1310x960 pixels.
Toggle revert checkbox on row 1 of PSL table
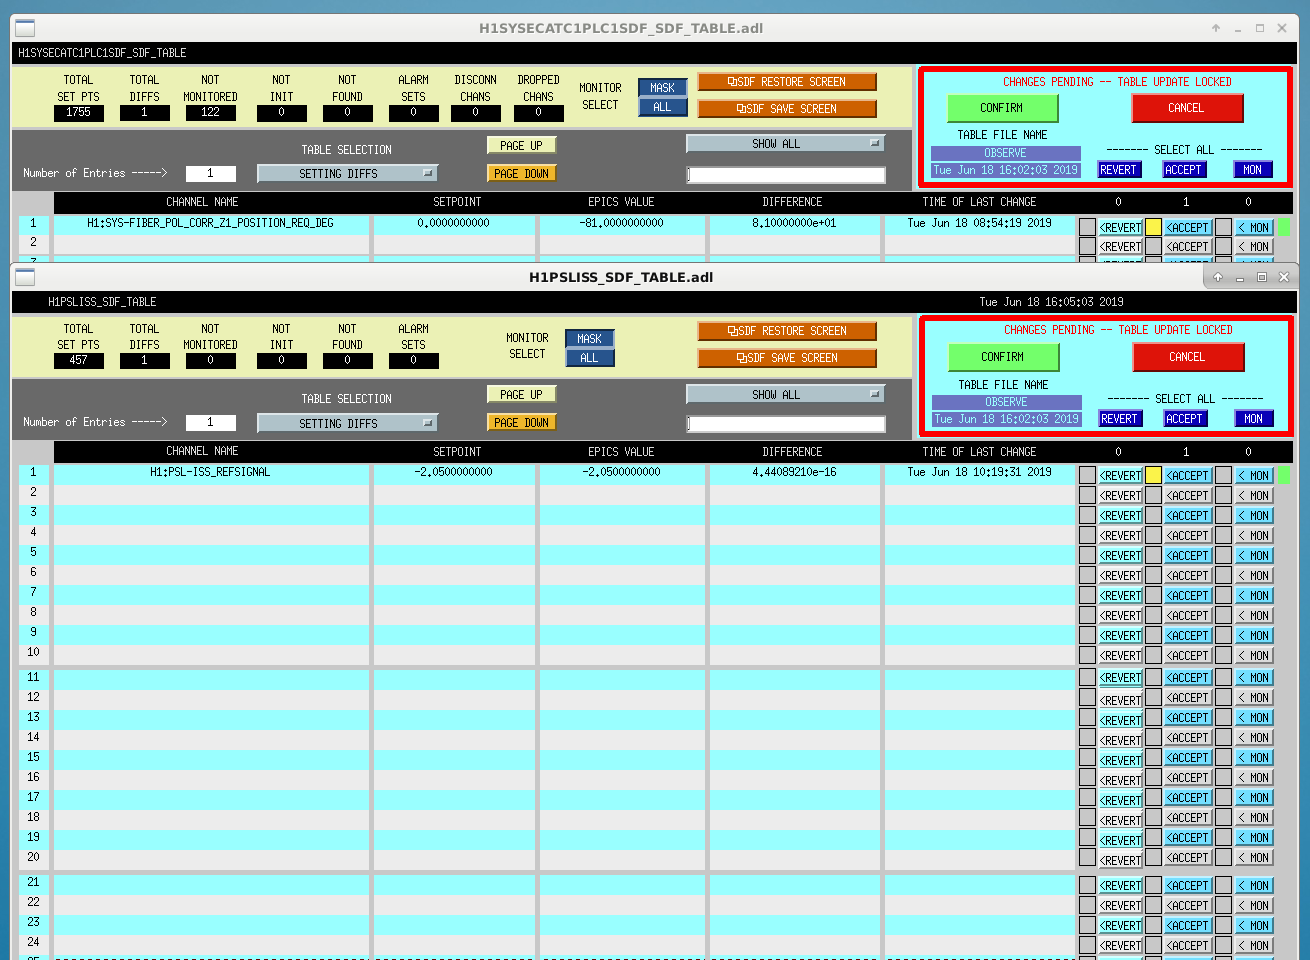[x=1087, y=475]
